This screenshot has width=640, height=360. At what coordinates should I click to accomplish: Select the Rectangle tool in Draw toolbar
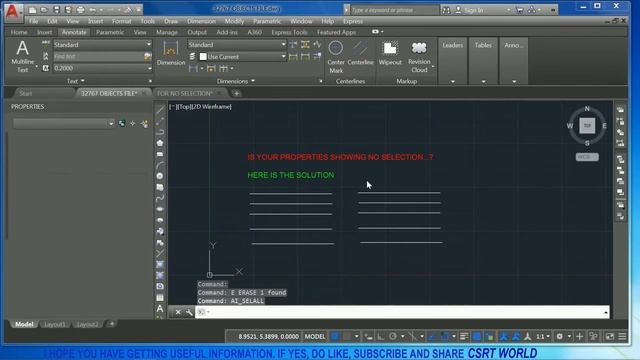click(160, 154)
